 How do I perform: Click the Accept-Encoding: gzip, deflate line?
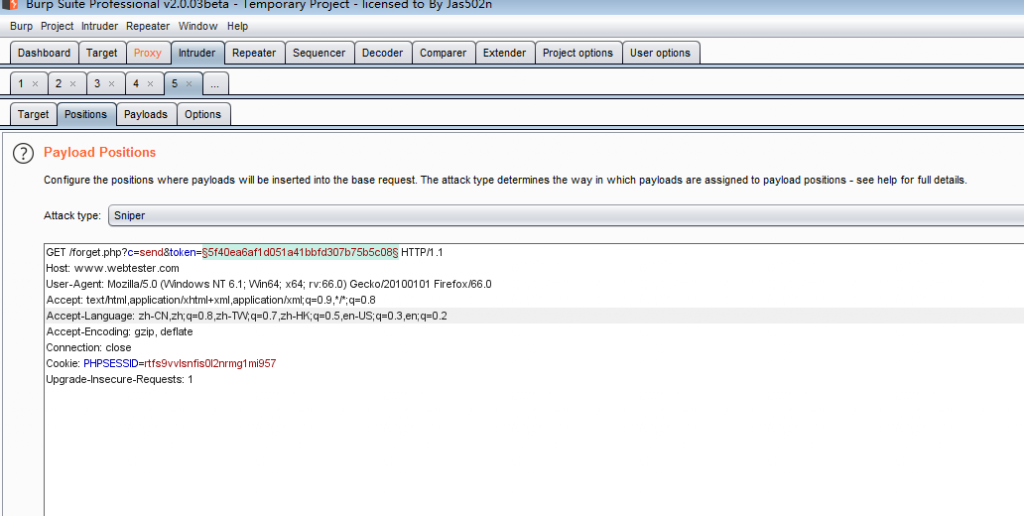[120, 332]
